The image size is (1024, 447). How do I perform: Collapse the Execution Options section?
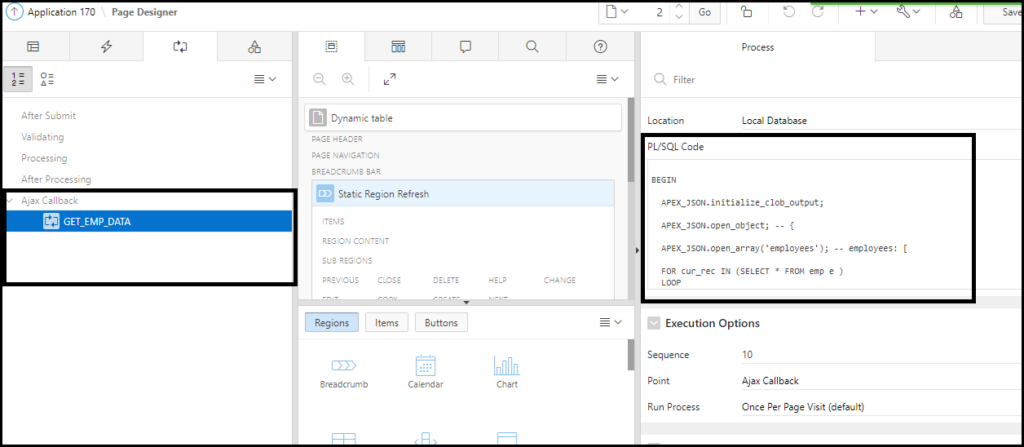[x=654, y=323]
